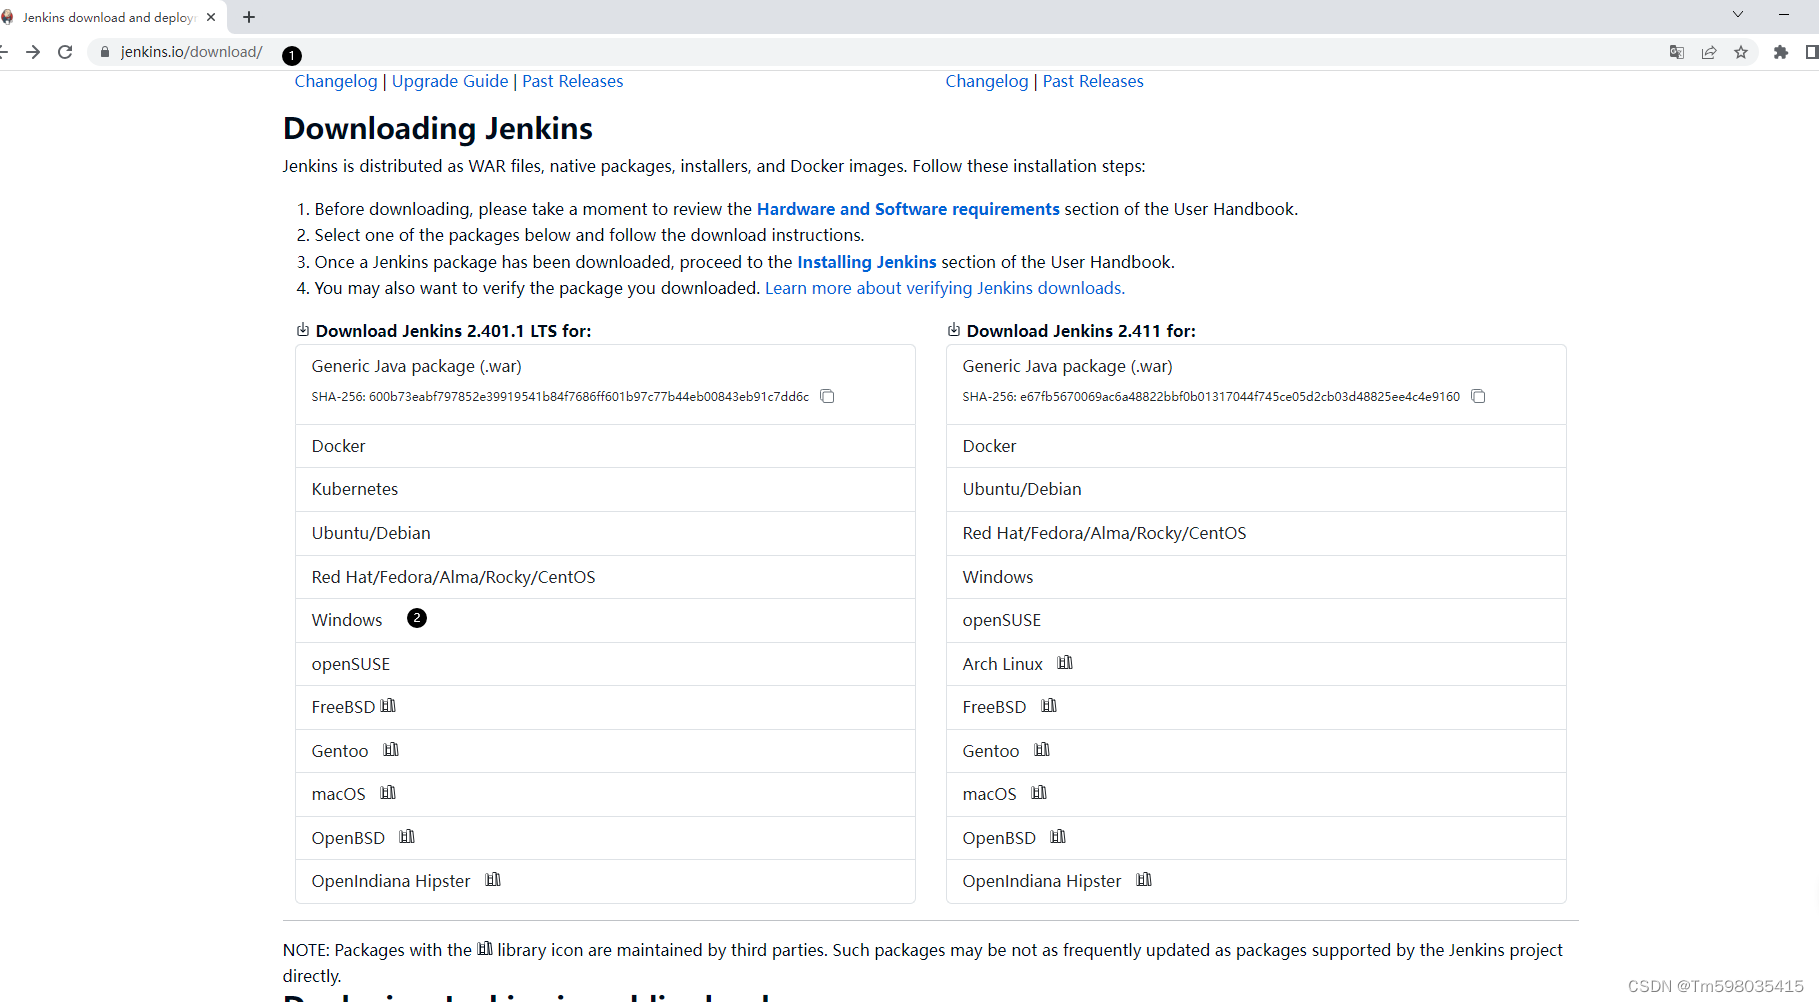Click library icon beside weekly macOS
The height and width of the screenshot is (1002, 1819).
click(1039, 793)
